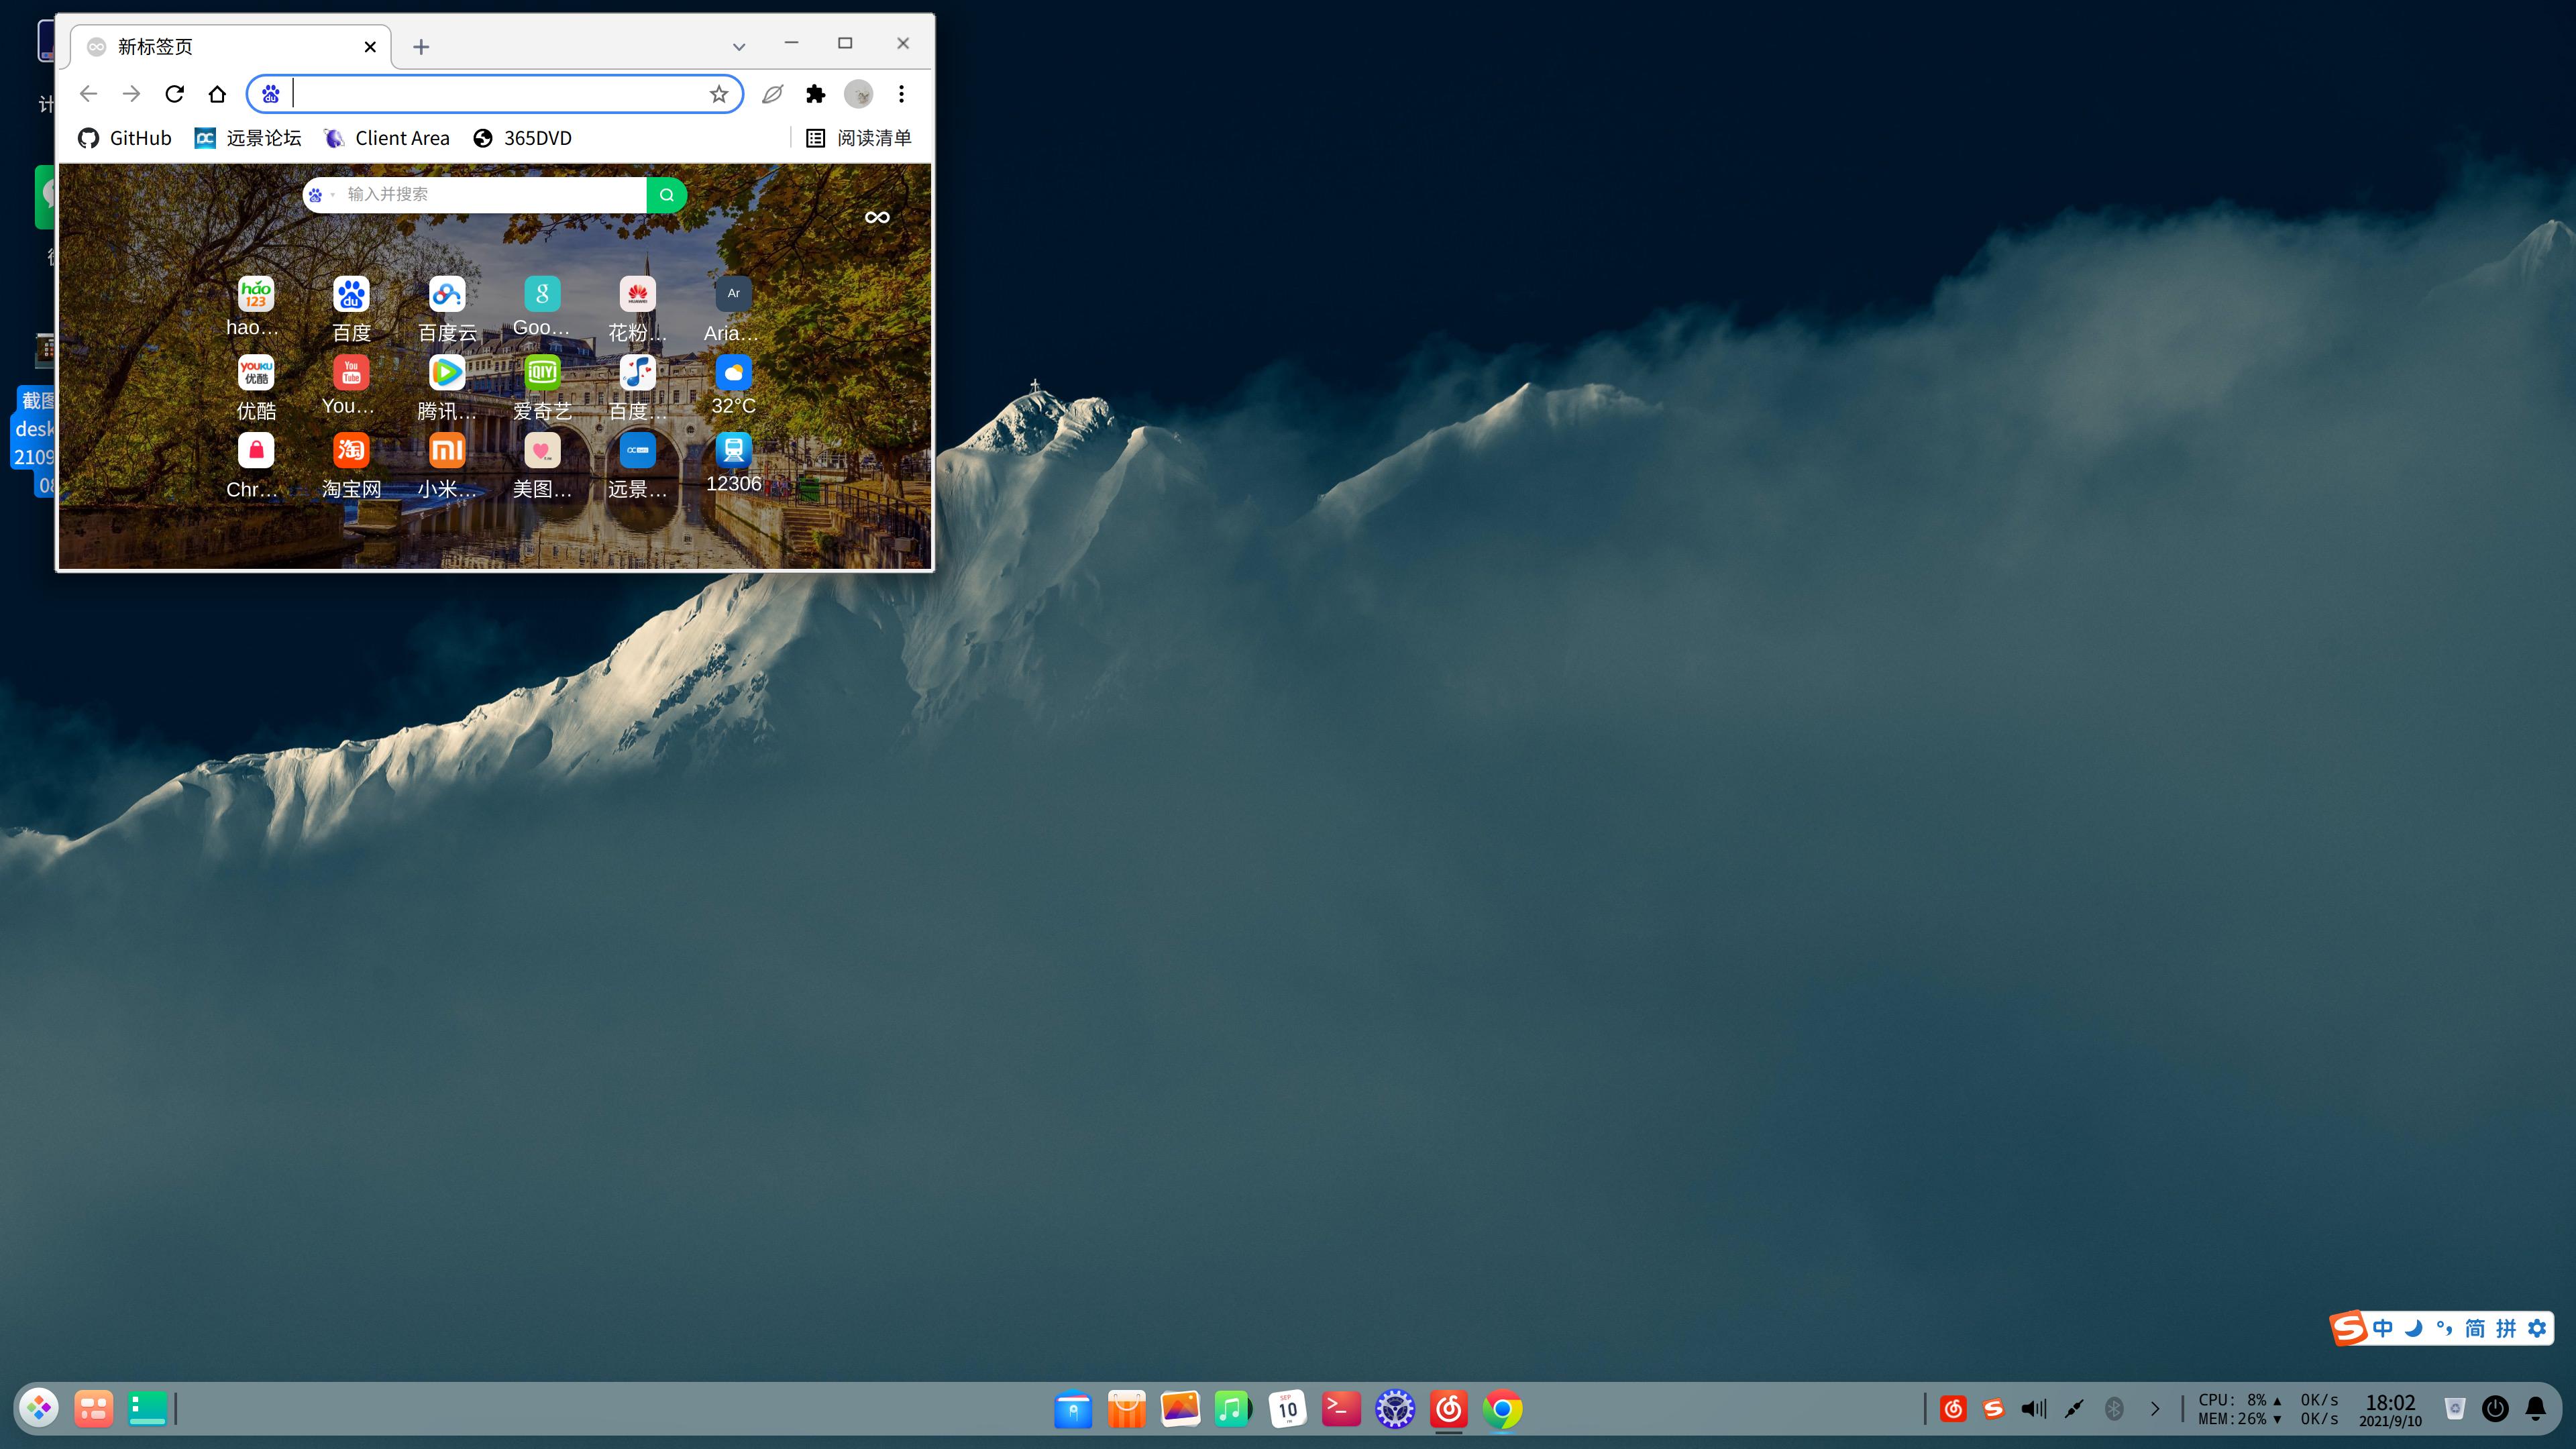The width and height of the screenshot is (2576, 1449).
Task: Toggle Sogou simplified character mode
Action: (2475, 1328)
